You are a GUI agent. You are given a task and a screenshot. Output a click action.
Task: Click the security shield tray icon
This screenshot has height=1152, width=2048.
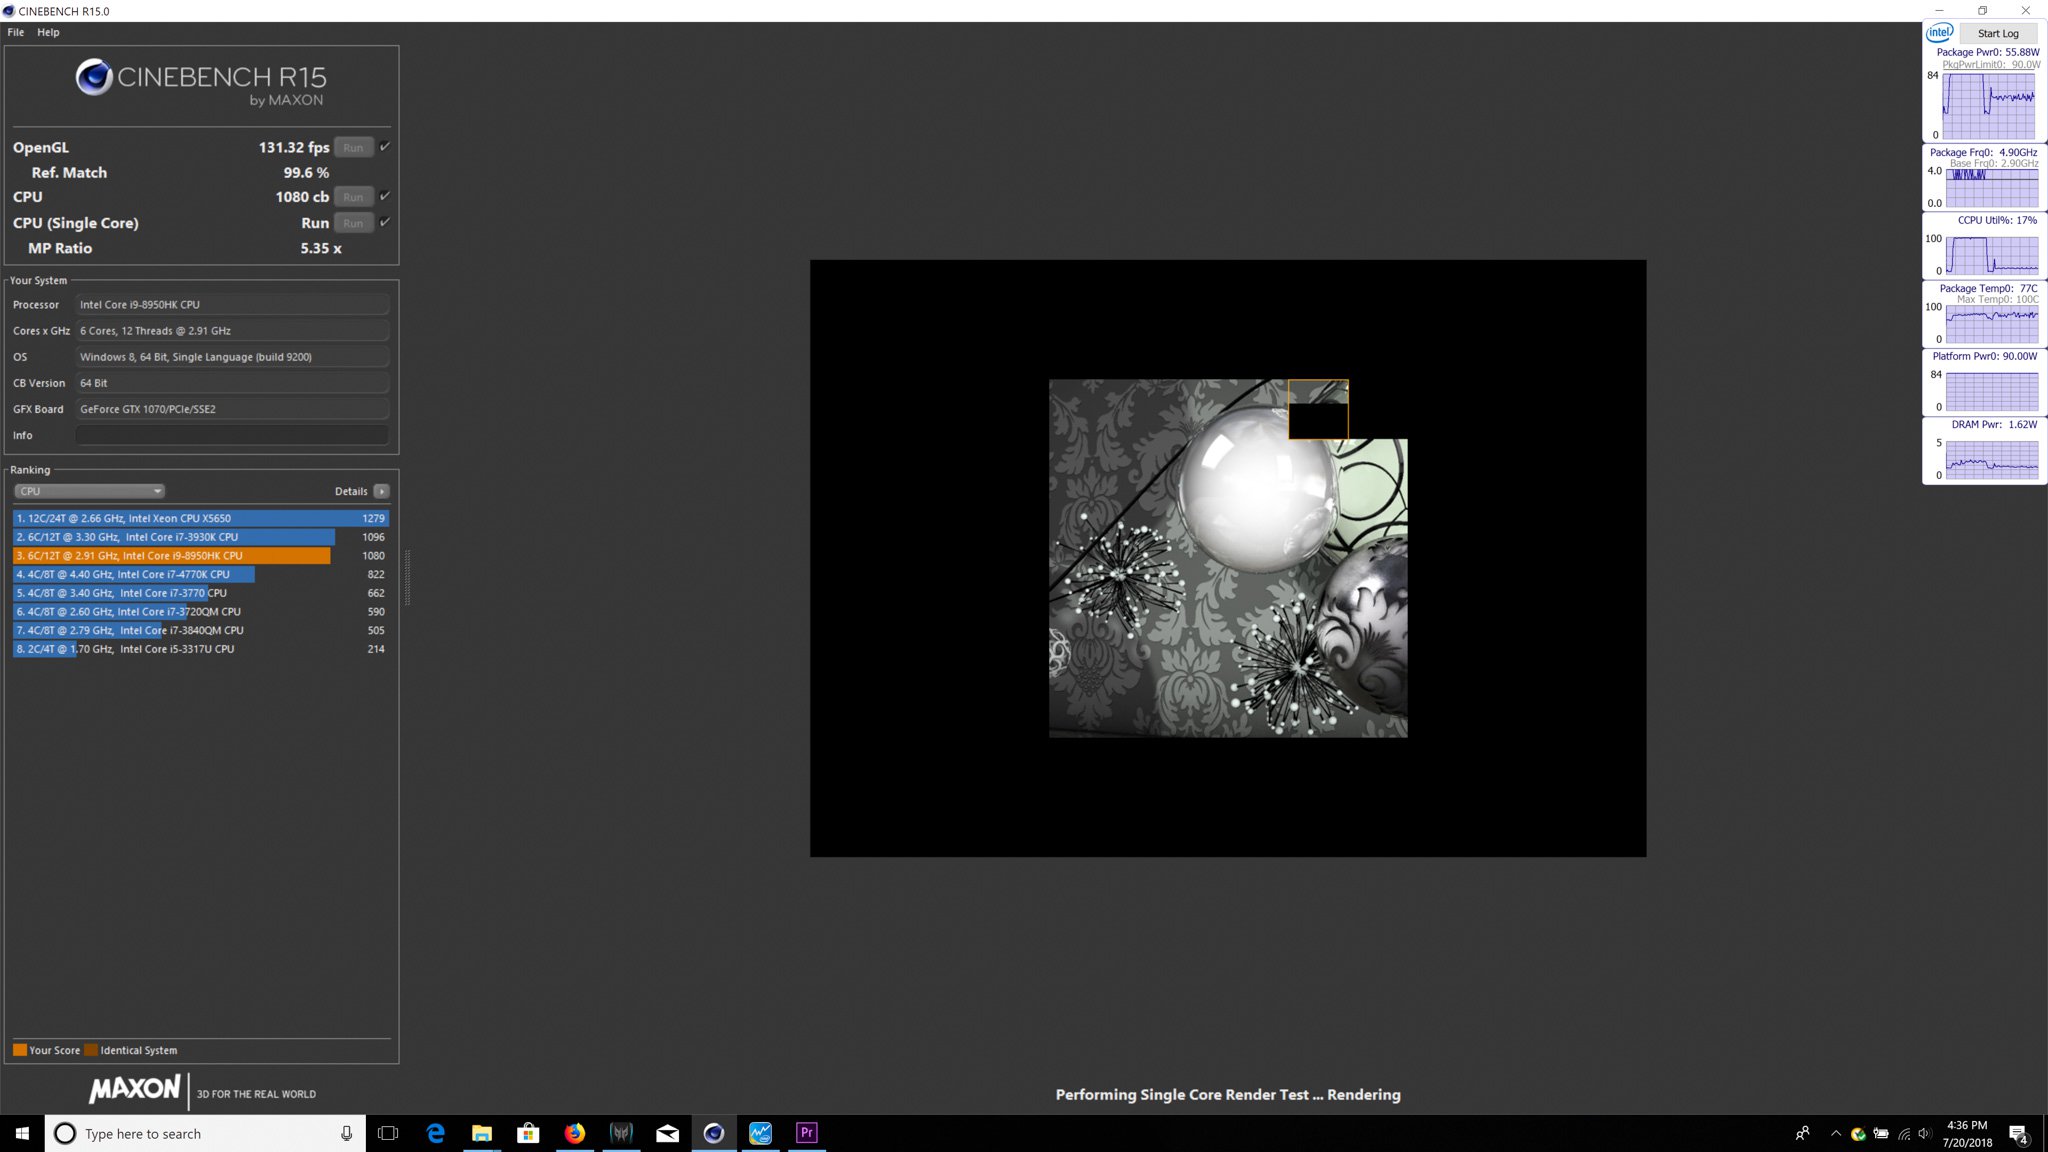[1858, 1133]
